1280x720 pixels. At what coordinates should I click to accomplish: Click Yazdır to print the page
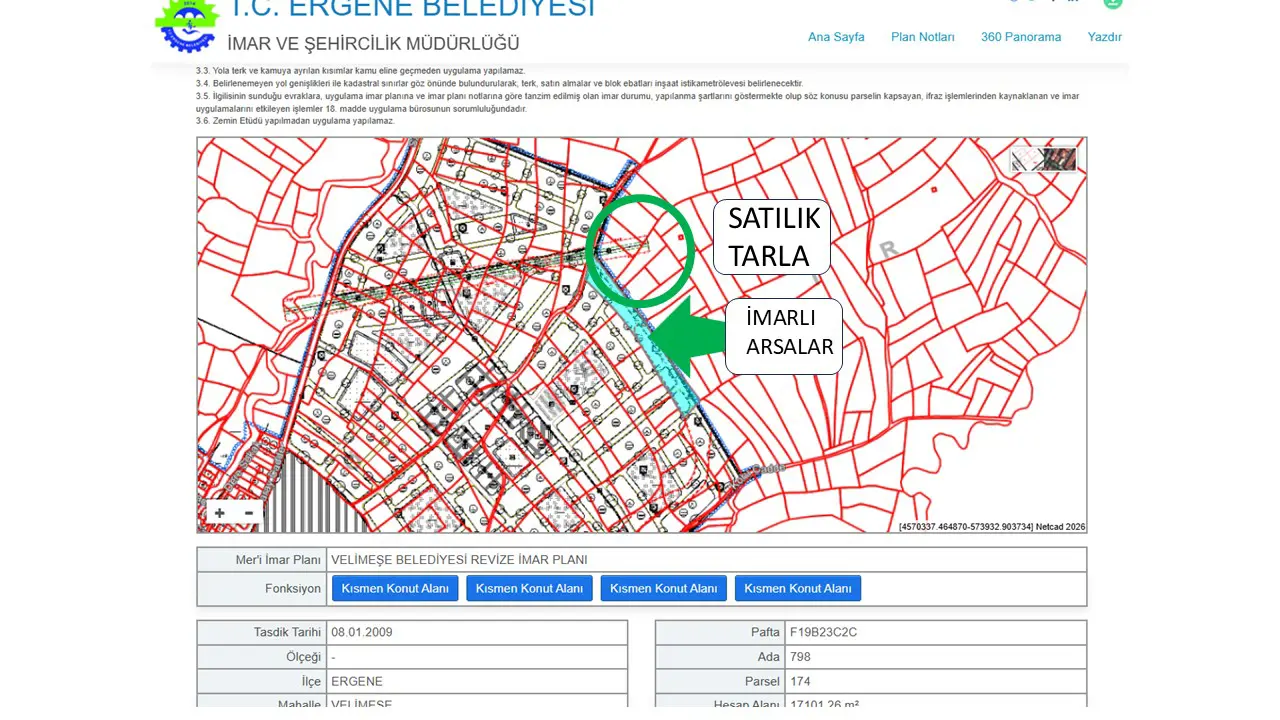click(x=1105, y=37)
